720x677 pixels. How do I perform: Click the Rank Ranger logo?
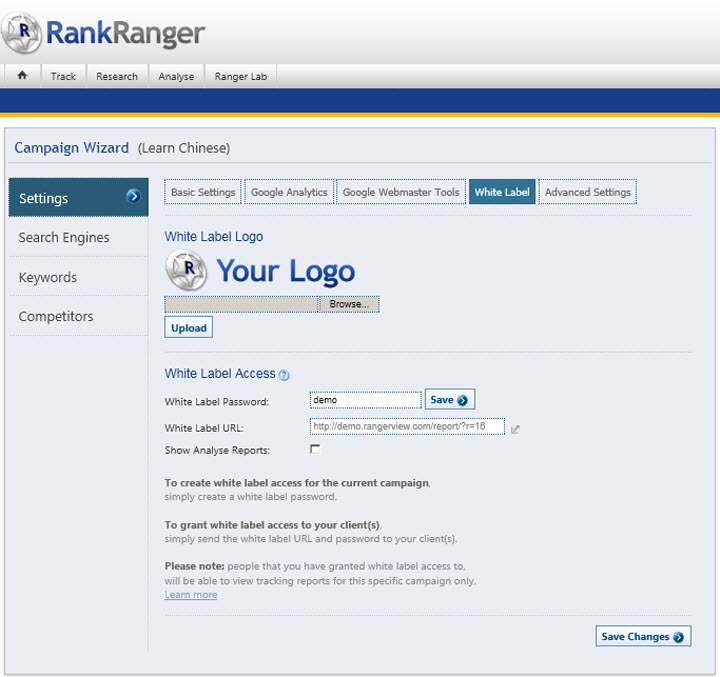[x=104, y=33]
